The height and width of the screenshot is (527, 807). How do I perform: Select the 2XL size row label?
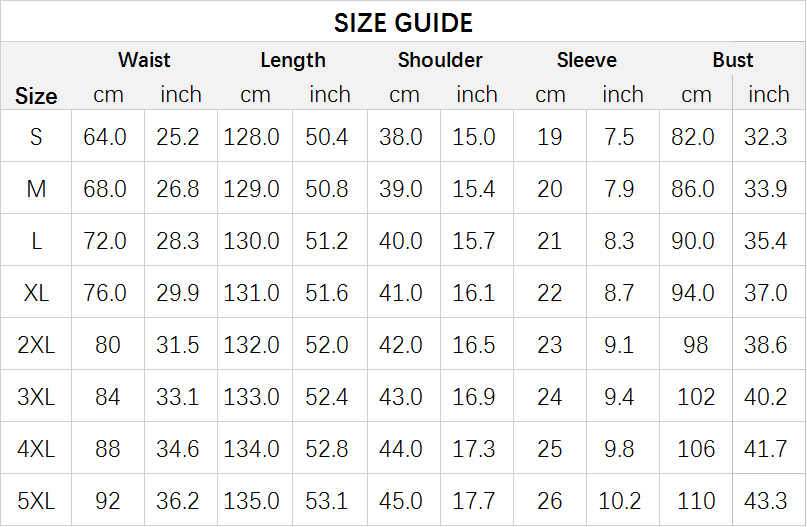(36, 345)
